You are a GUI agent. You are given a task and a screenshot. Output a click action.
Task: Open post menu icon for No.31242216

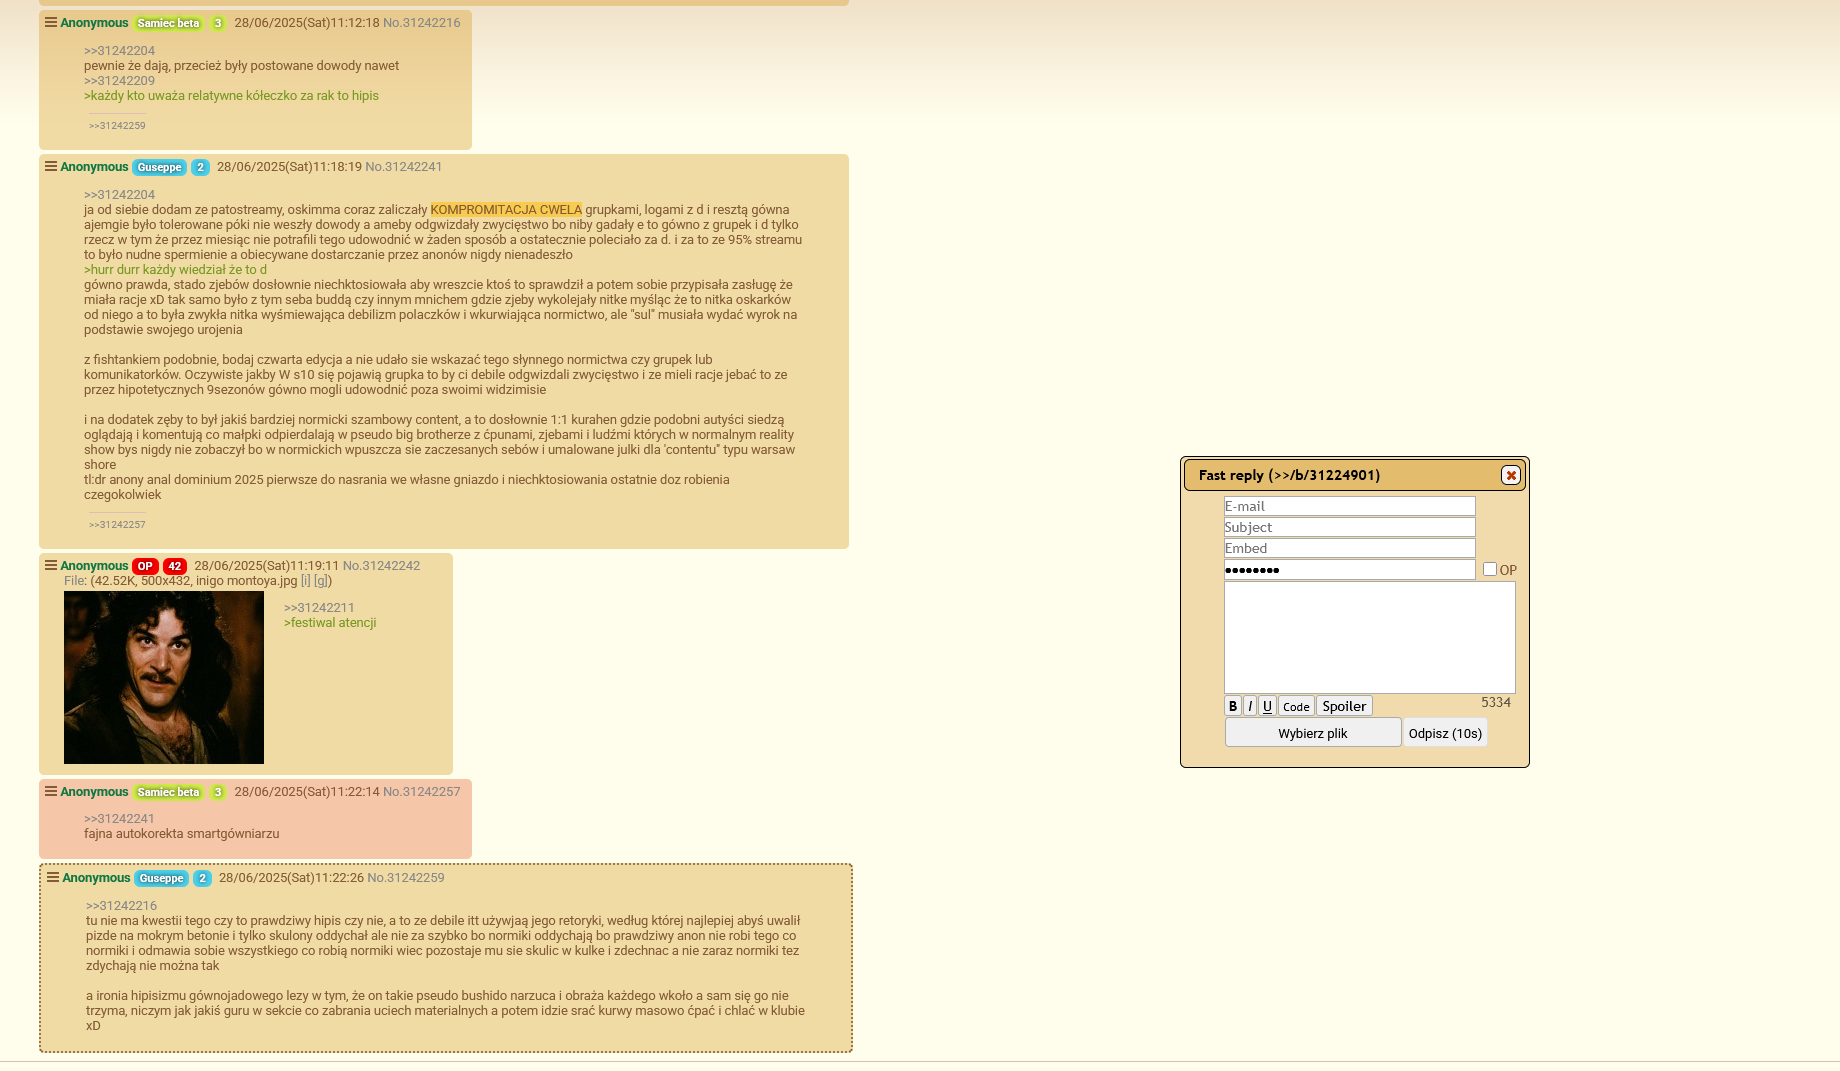click(x=51, y=23)
